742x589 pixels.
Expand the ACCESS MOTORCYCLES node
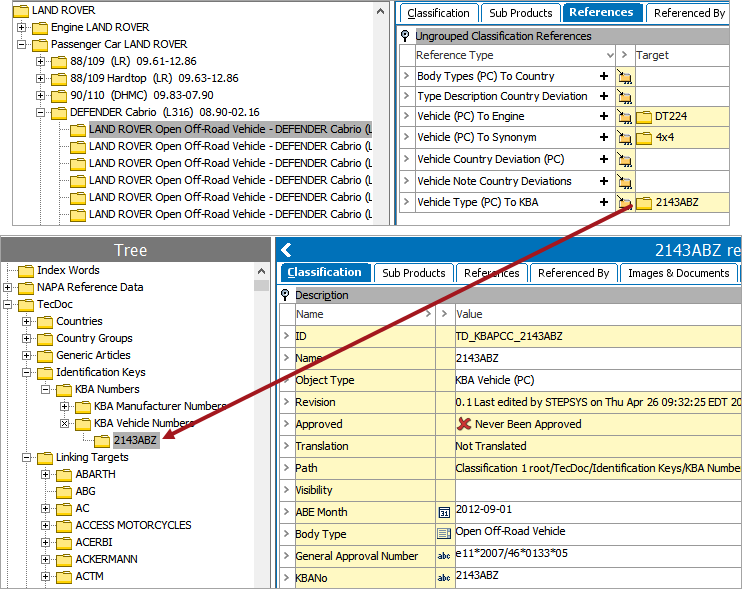pos(45,526)
